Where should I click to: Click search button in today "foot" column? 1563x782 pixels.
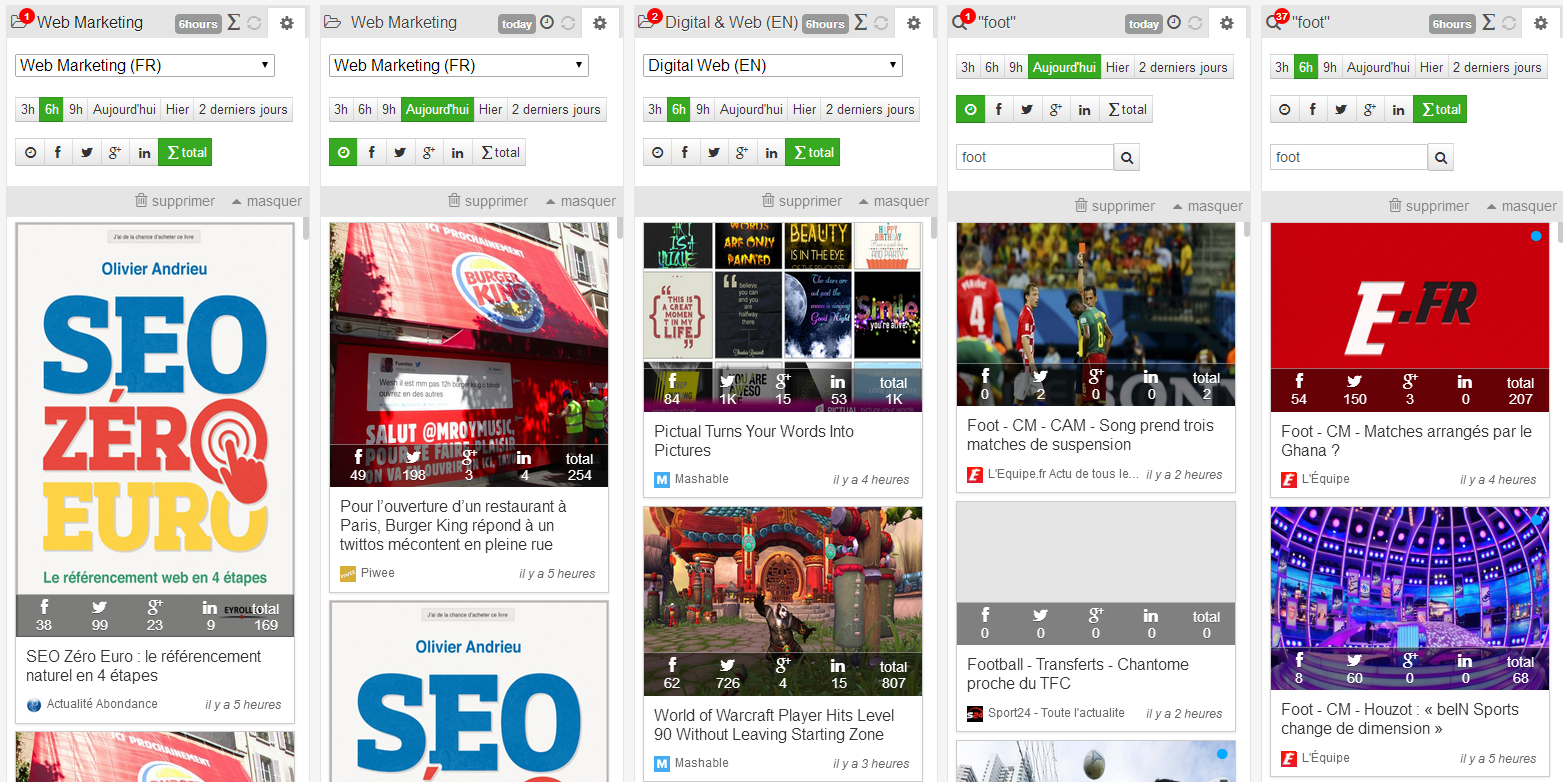(1126, 157)
